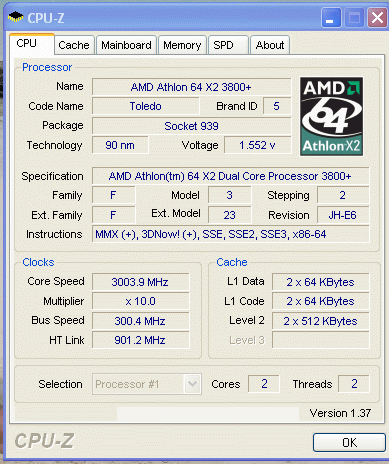Expand the Processor #1 selection dropdown
389x464 pixels.
coord(192,384)
